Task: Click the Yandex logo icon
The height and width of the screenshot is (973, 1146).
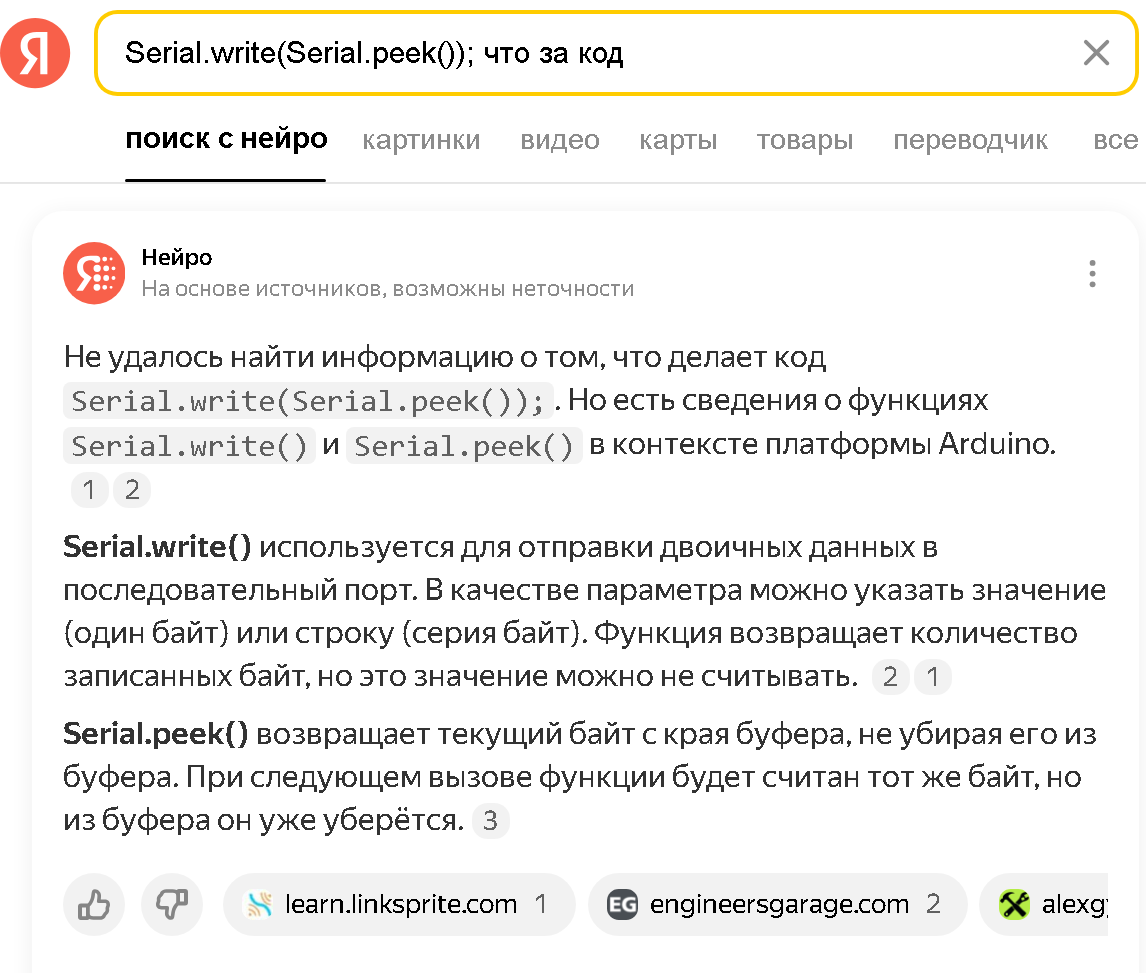Action: (35, 53)
